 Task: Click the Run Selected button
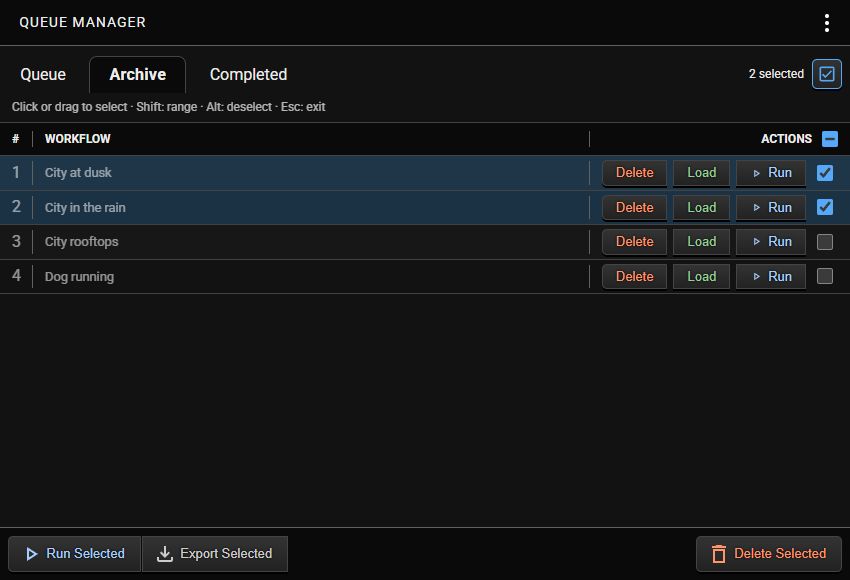click(x=75, y=553)
